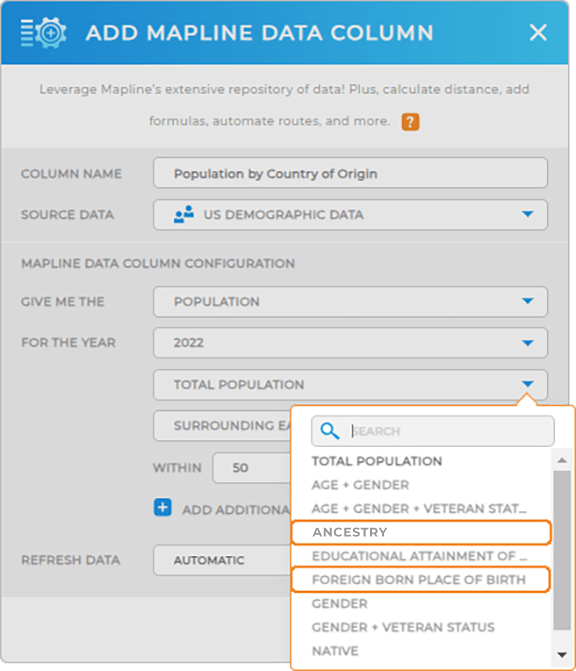Choose Foreign Born Place of Birth
576x671 pixels.
click(421, 579)
